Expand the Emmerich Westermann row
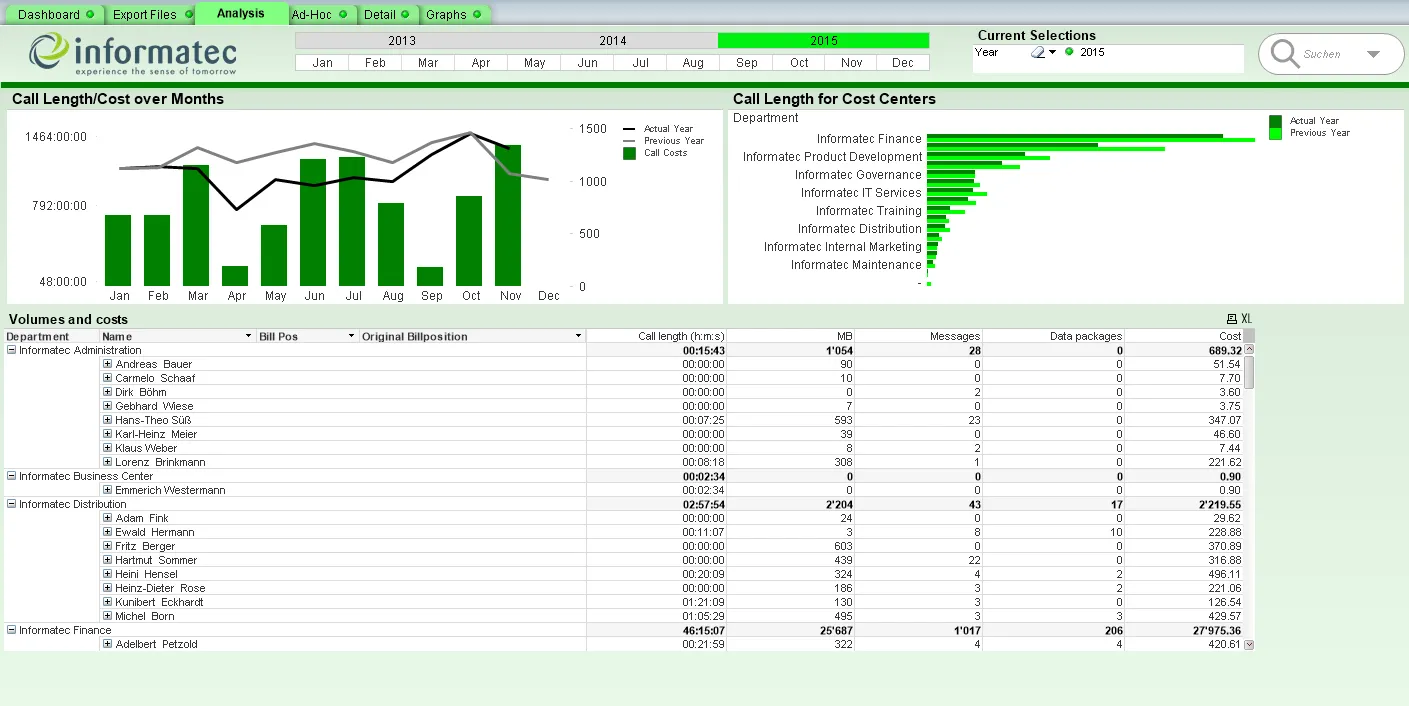The image size is (1409, 706). (108, 491)
